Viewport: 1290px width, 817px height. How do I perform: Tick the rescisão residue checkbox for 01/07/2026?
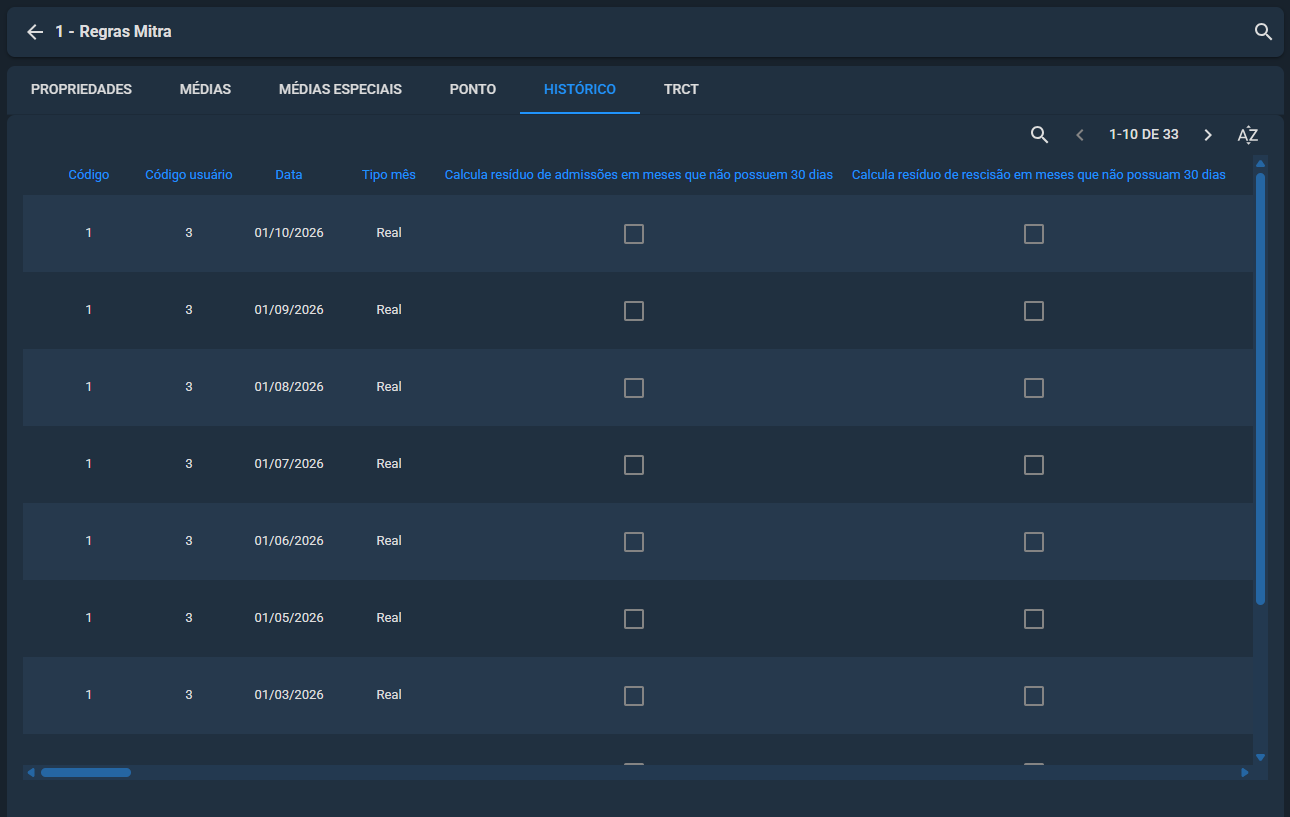pyautogui.click(x=1034, y=465)
